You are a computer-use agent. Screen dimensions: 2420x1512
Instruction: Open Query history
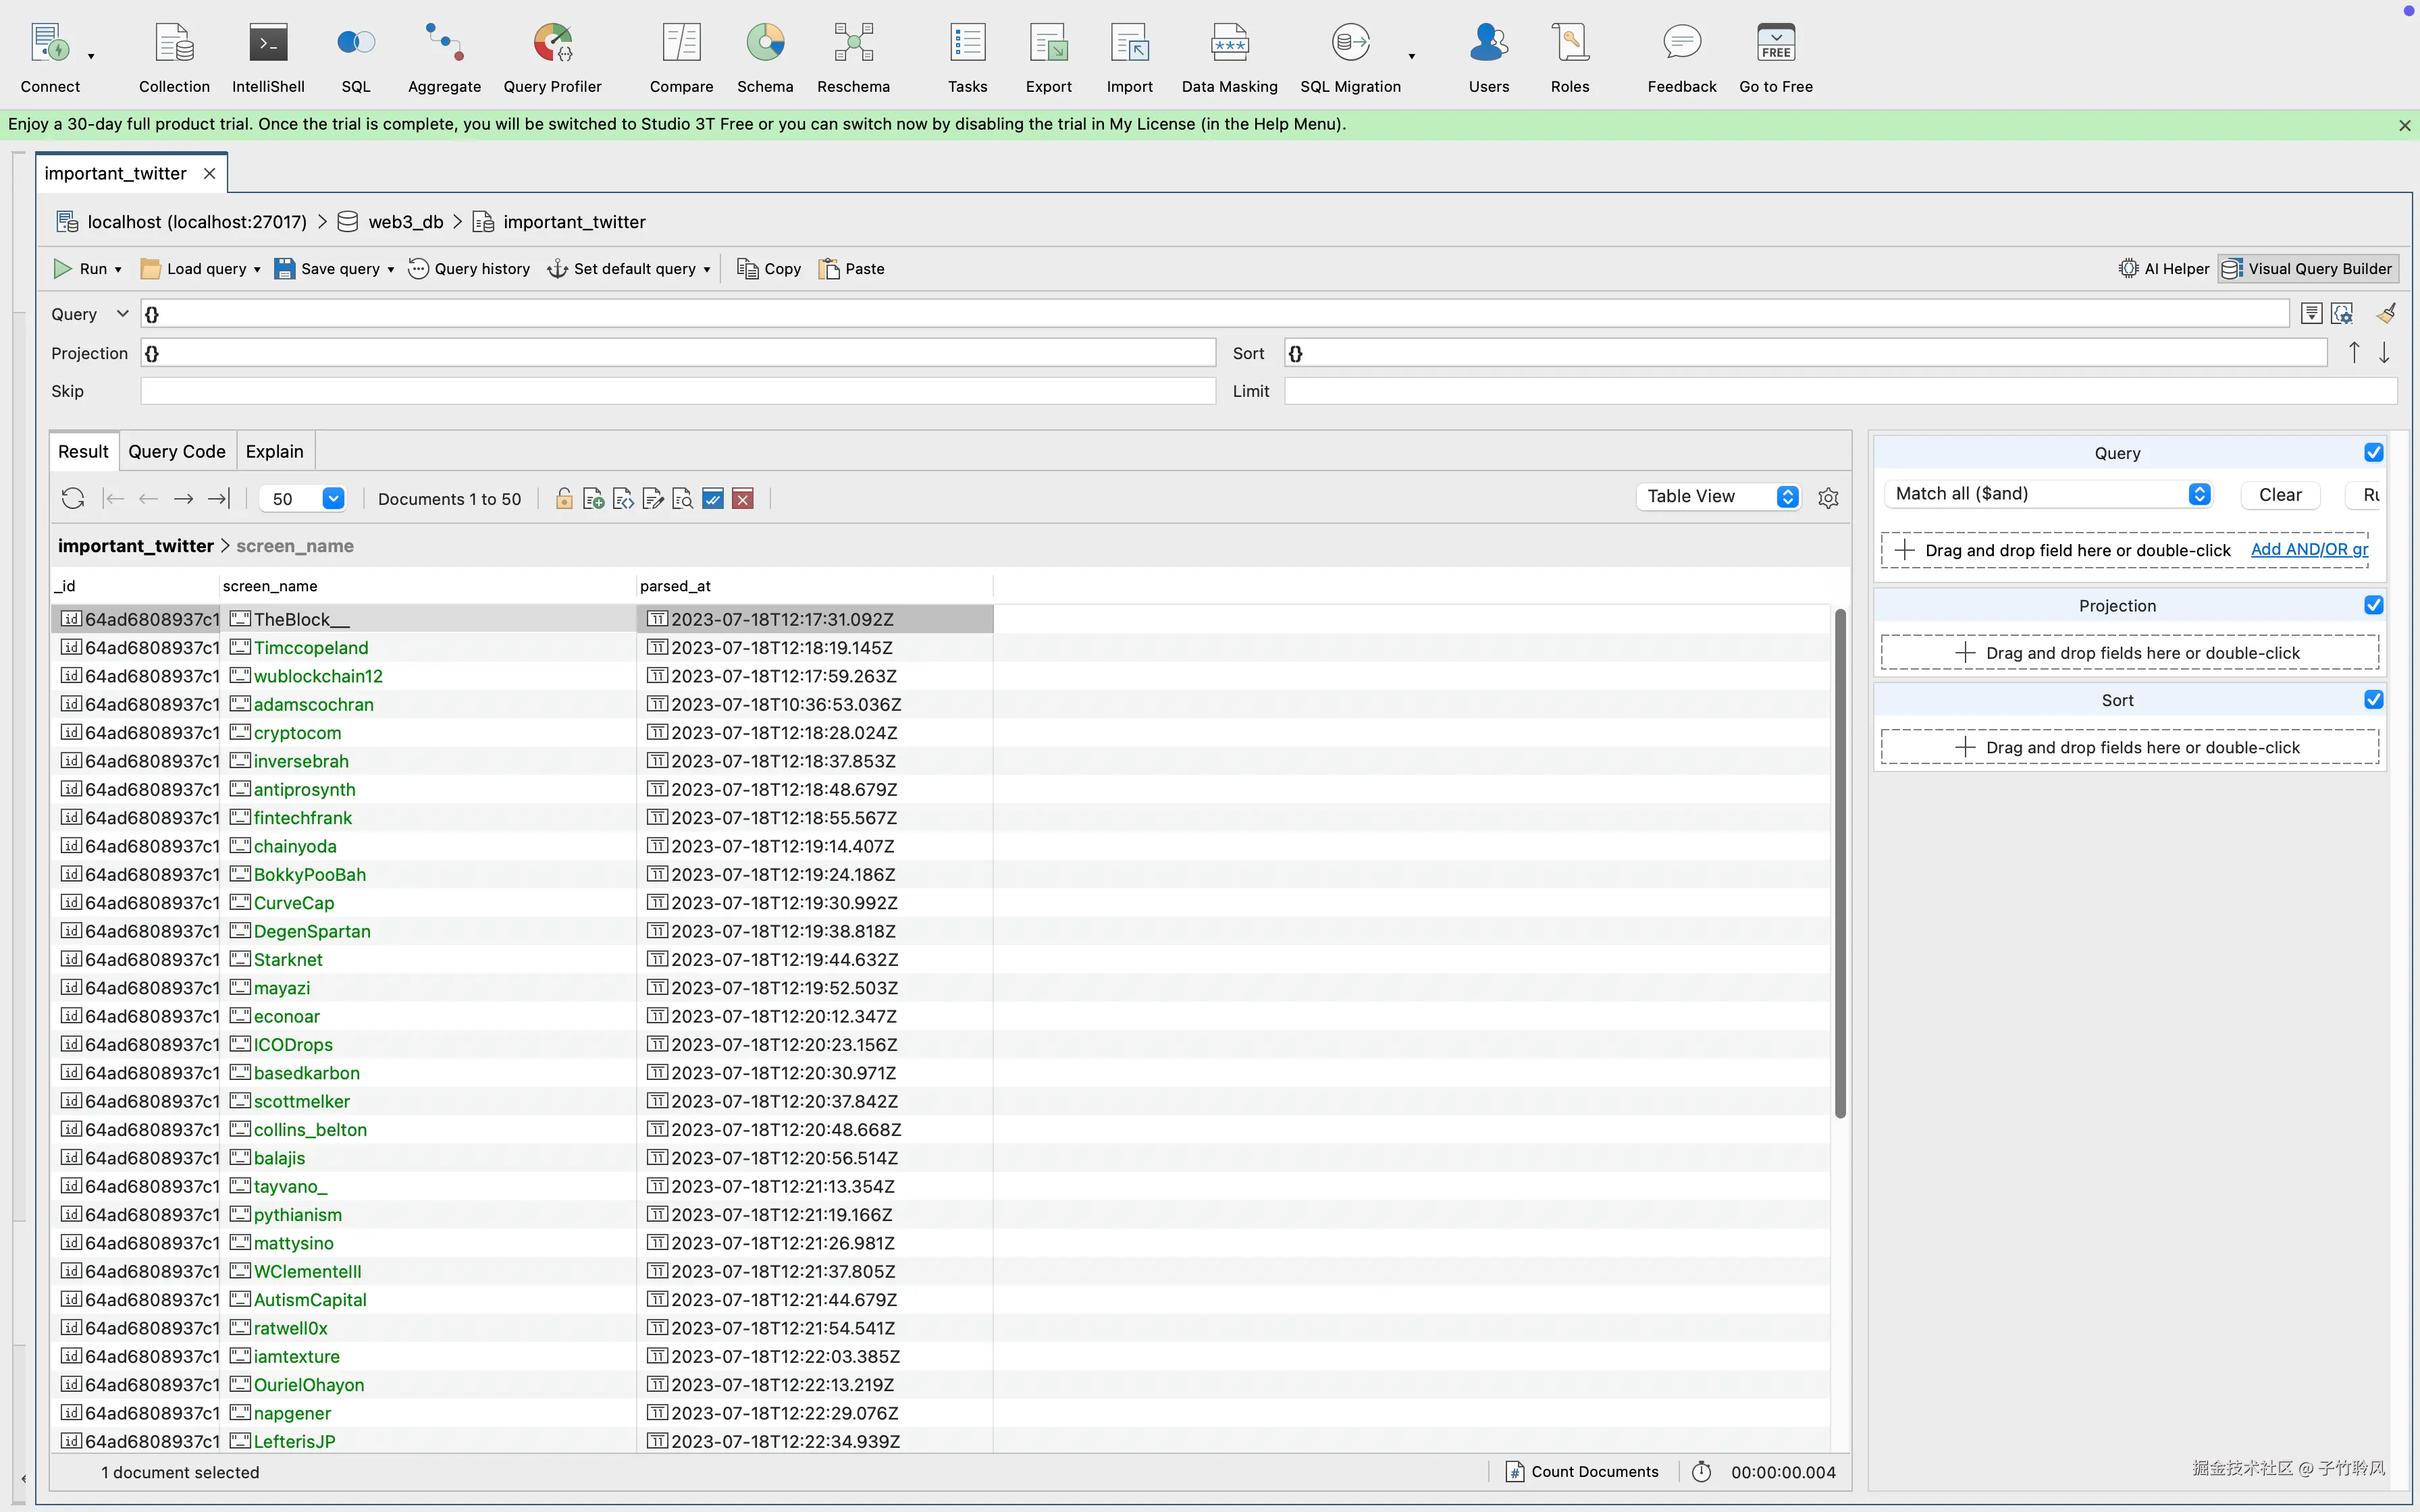point(469,268)
